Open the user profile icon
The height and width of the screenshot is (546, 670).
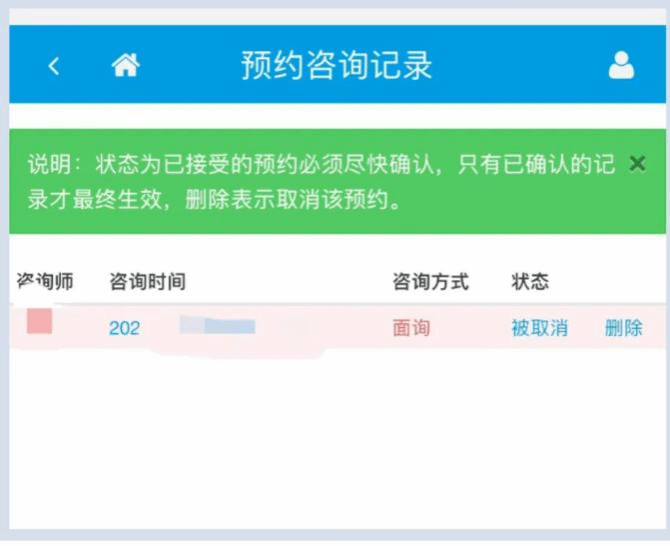pos(621,66)
